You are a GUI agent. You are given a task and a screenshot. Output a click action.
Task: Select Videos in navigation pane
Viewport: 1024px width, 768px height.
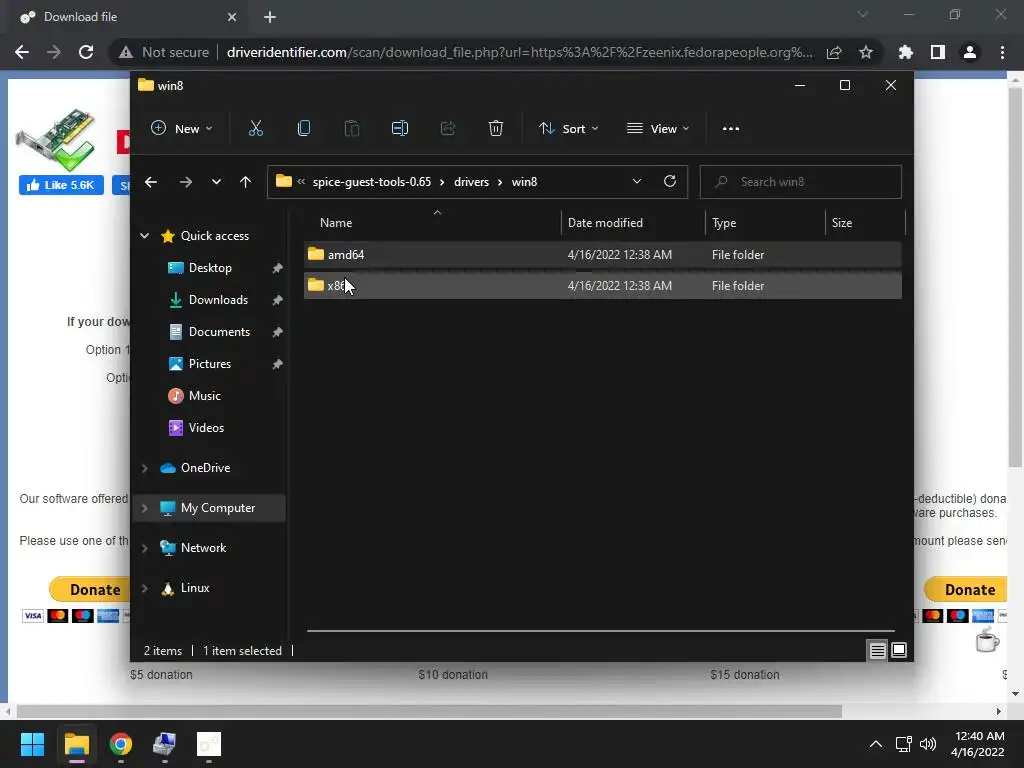pos(206,428)
